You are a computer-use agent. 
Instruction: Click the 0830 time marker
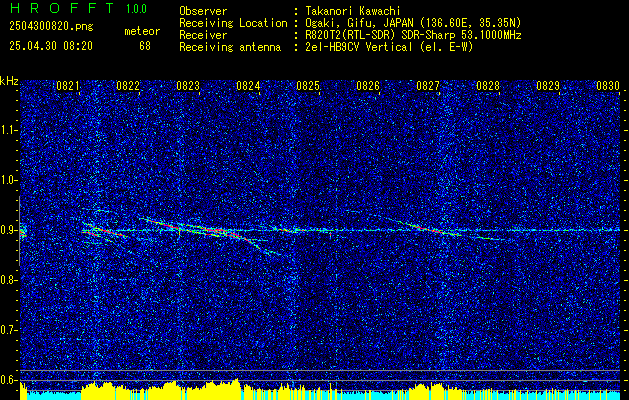608,86
